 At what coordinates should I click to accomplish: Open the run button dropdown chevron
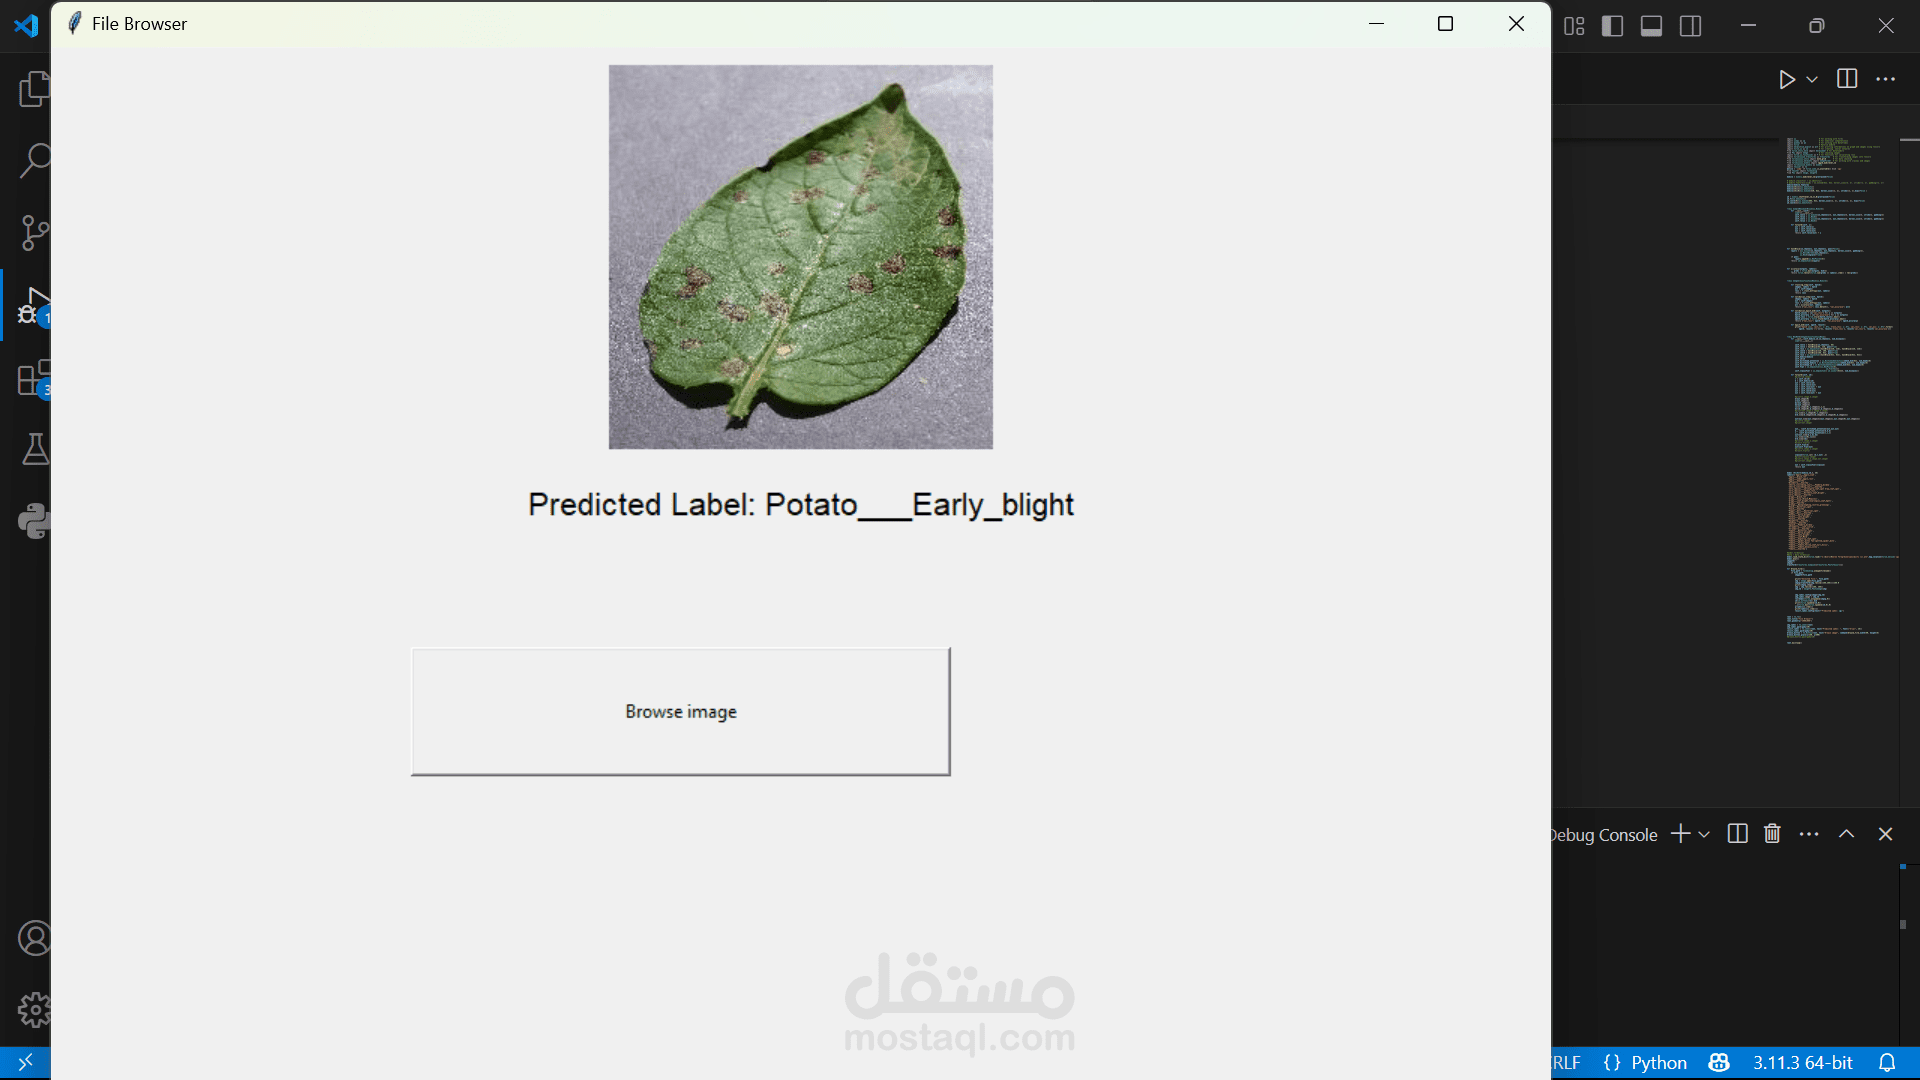(1813, 79)
